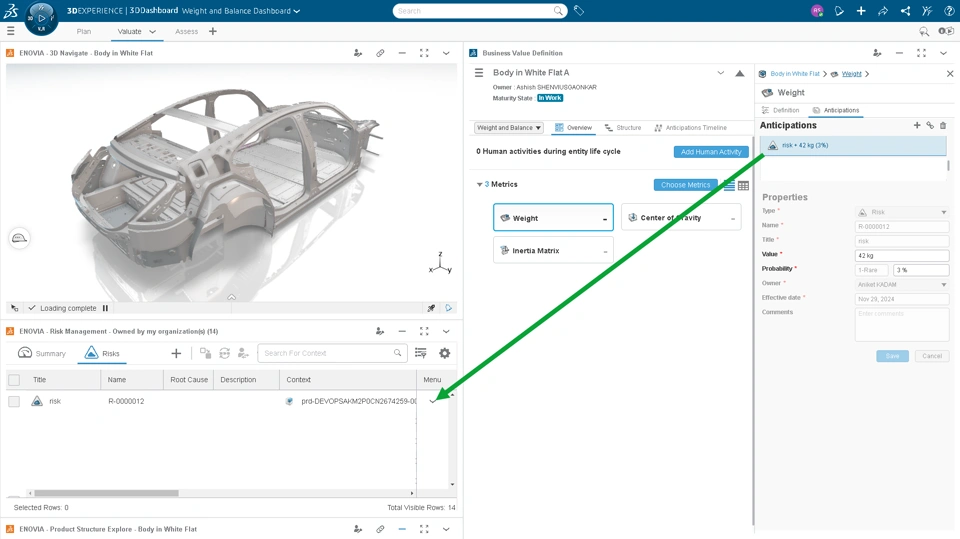Switch to the Assess tab

click(x=186, y=31)
